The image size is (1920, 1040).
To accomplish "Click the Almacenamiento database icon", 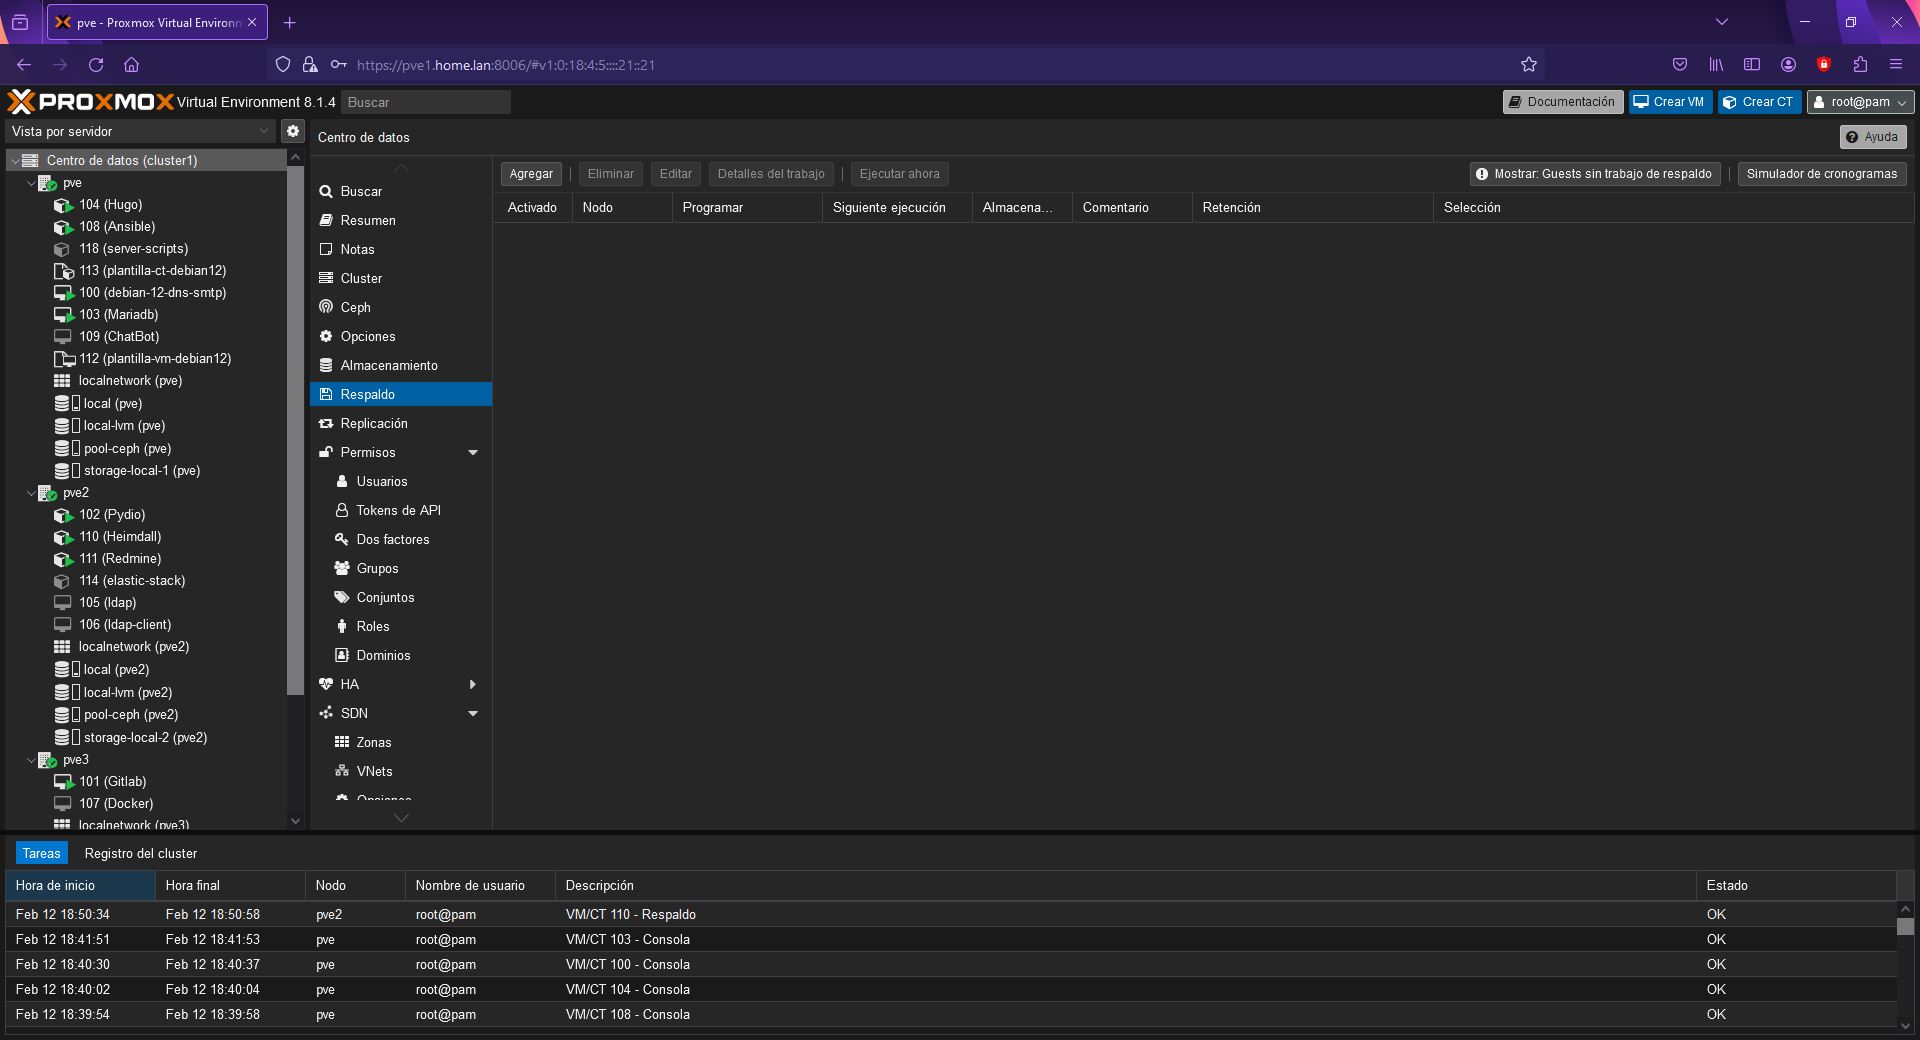I will tap(326, 365).
